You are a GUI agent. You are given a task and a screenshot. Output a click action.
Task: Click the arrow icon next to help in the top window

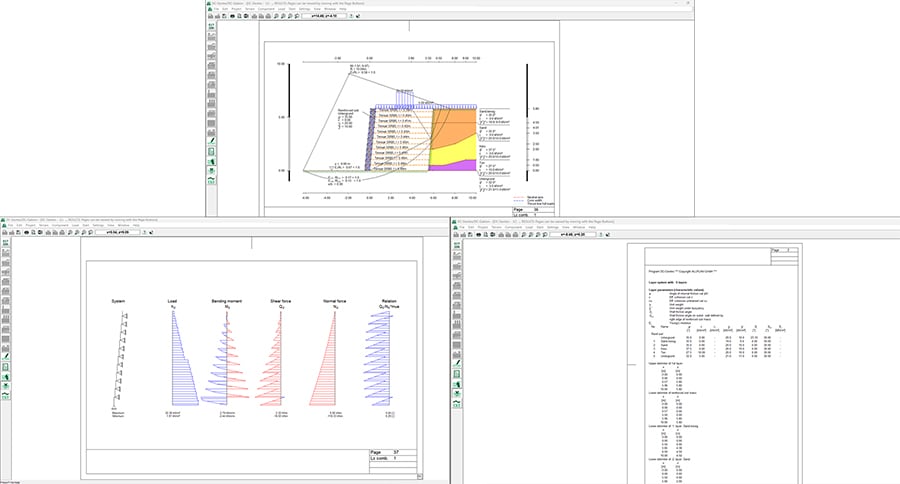(358, 16)
